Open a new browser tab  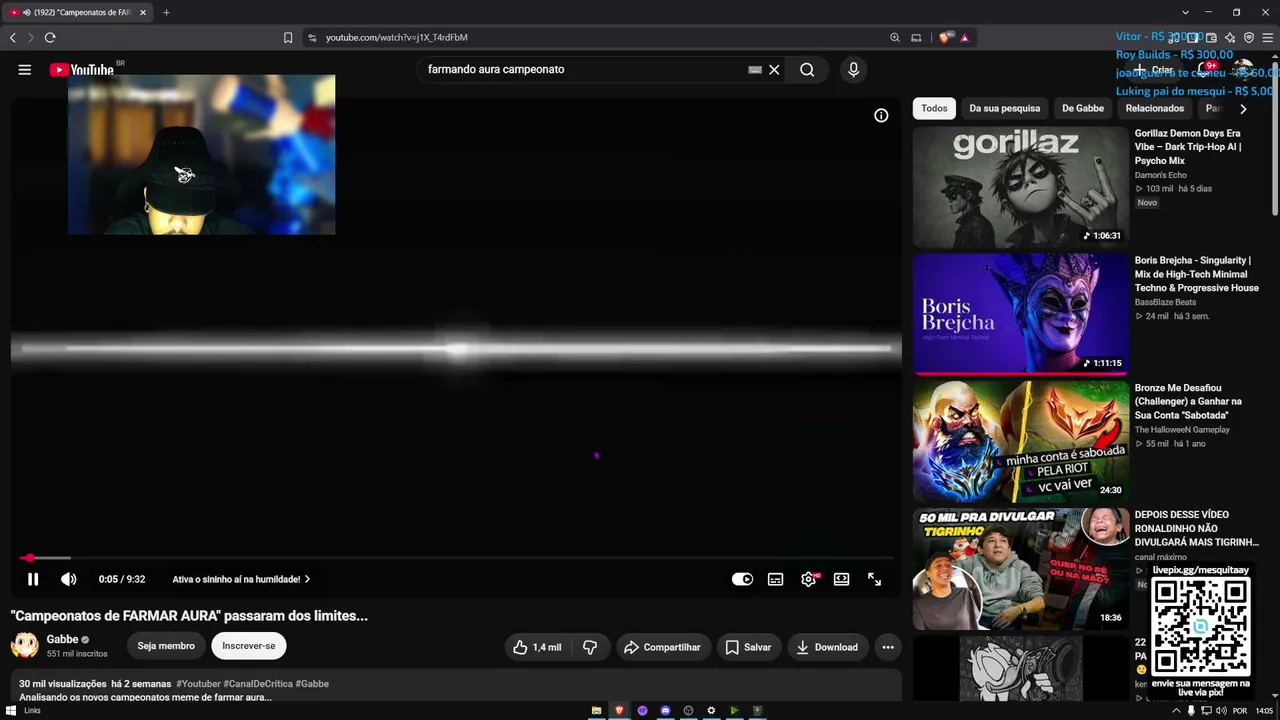point(166,13)
